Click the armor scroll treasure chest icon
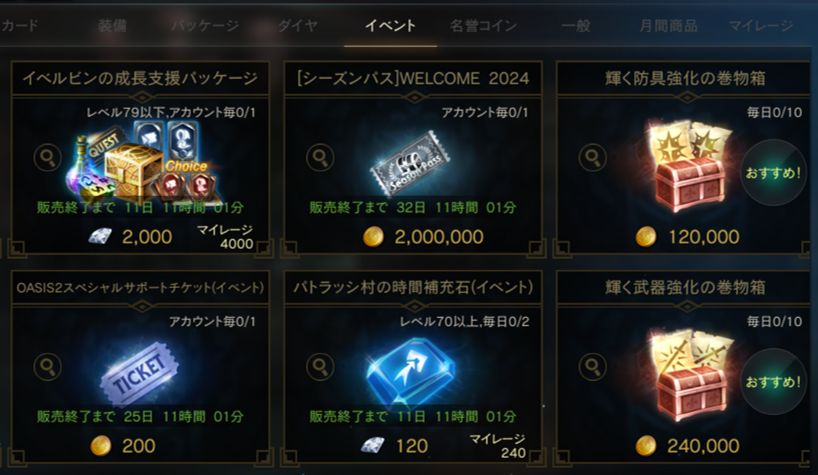 690,167
